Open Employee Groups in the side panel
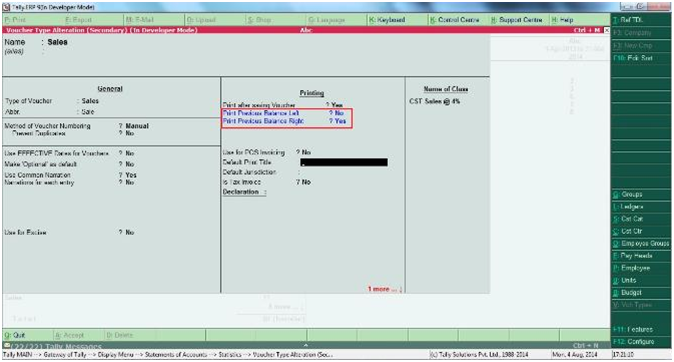The width and height of the screenshot is (674, 362). pyautogui.click(x=640, y=243)
